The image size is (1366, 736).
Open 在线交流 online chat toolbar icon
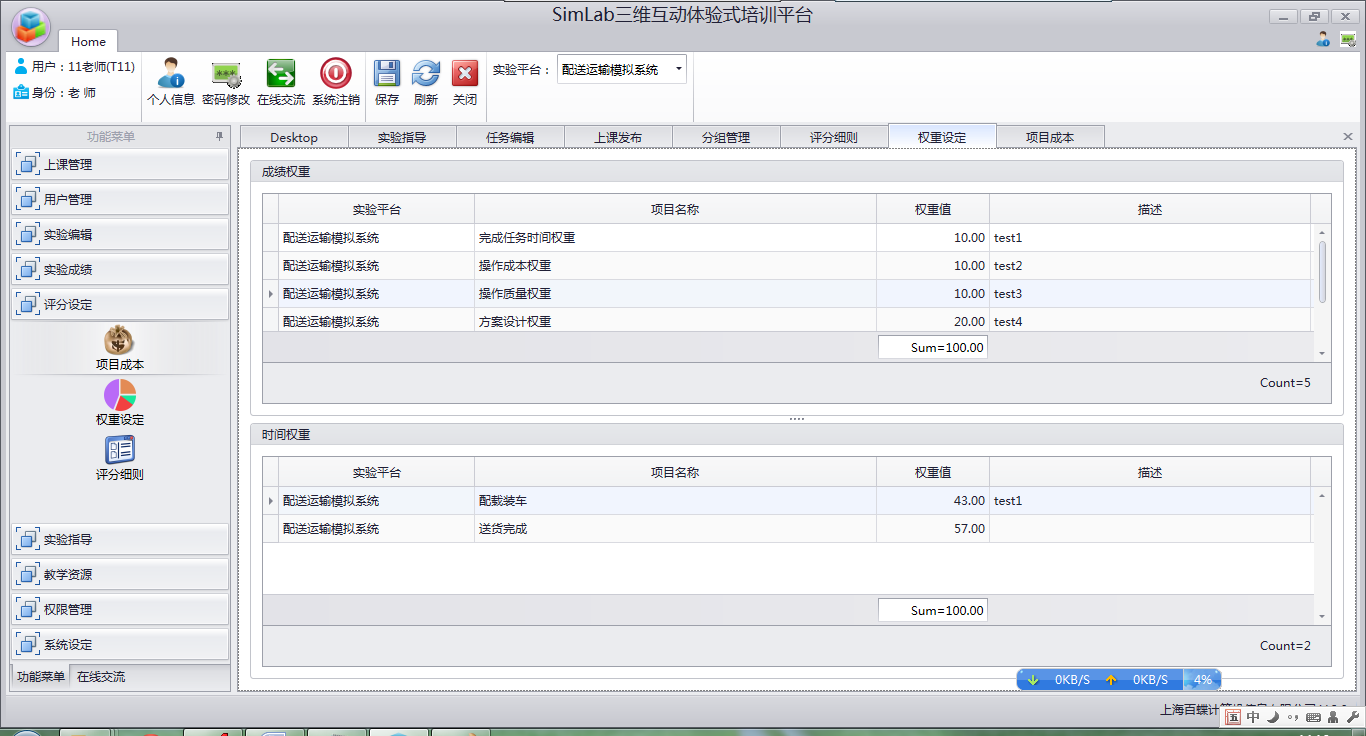coord(280,75)
